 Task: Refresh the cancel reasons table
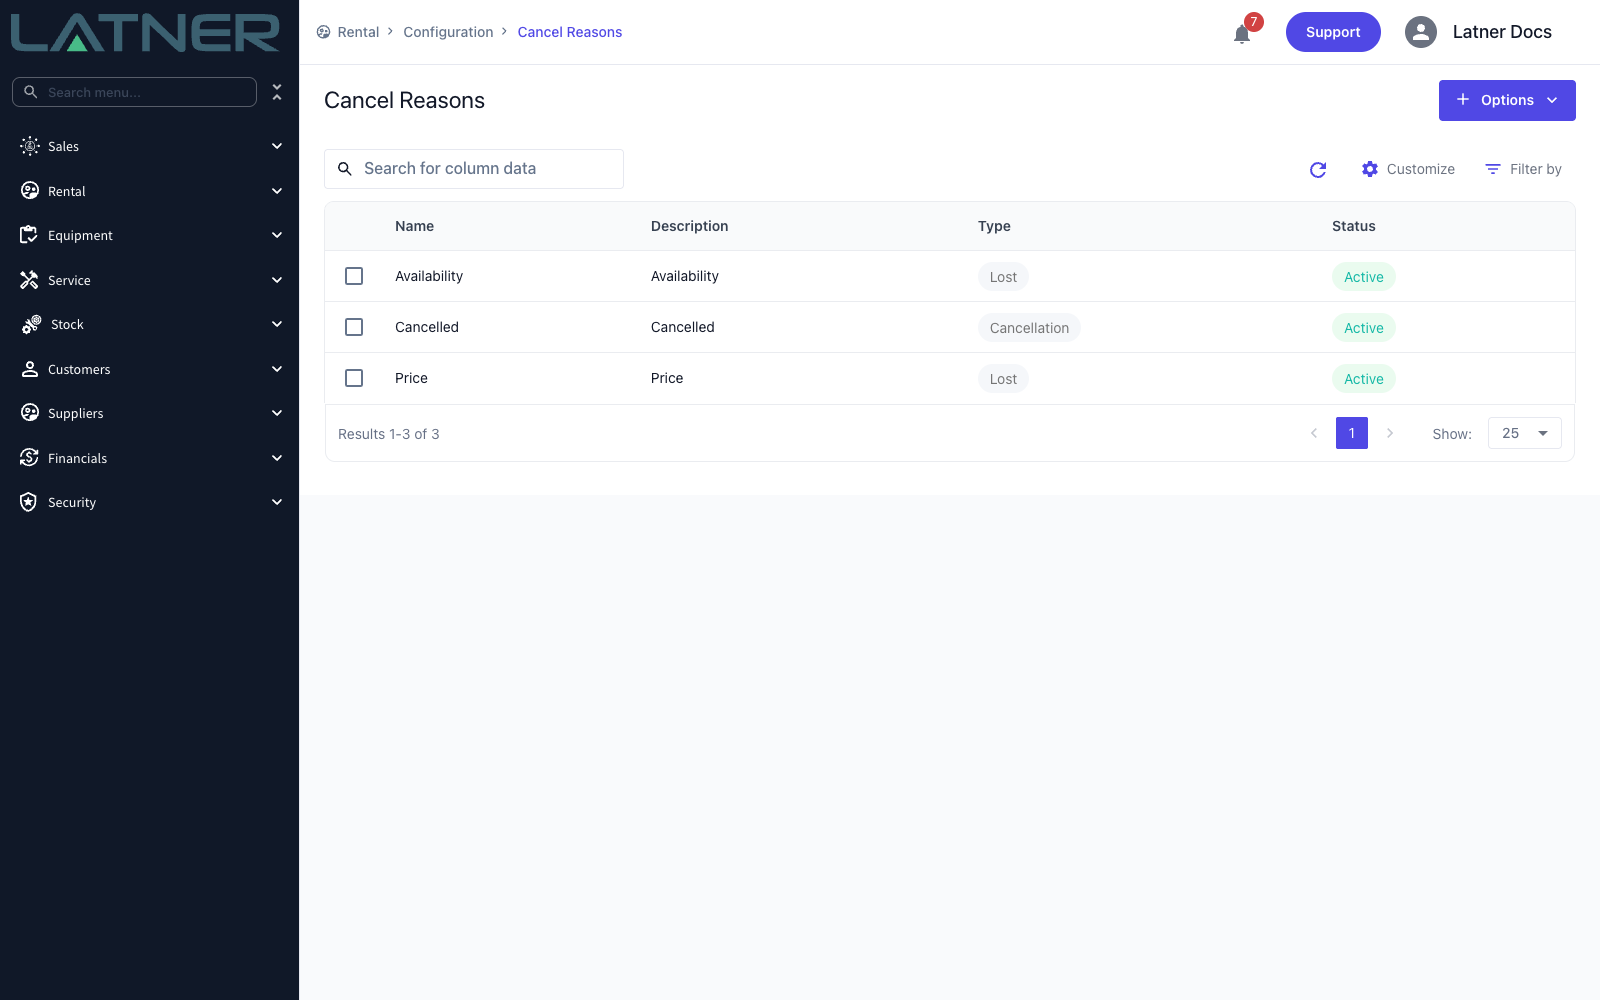point(1318,170)
